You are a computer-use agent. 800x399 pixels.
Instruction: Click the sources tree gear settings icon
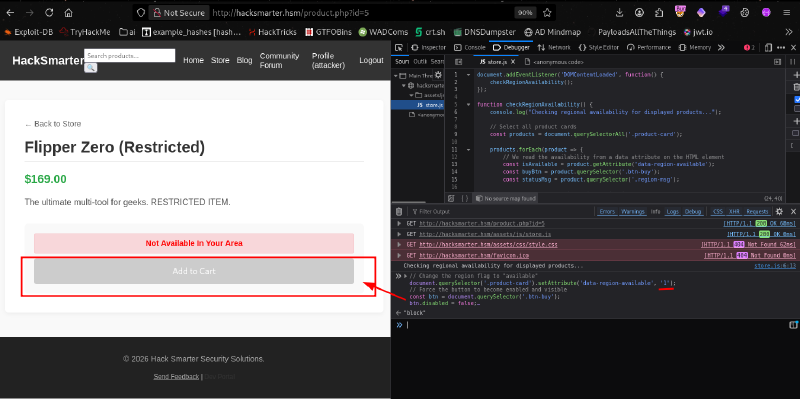coord(438,74)
